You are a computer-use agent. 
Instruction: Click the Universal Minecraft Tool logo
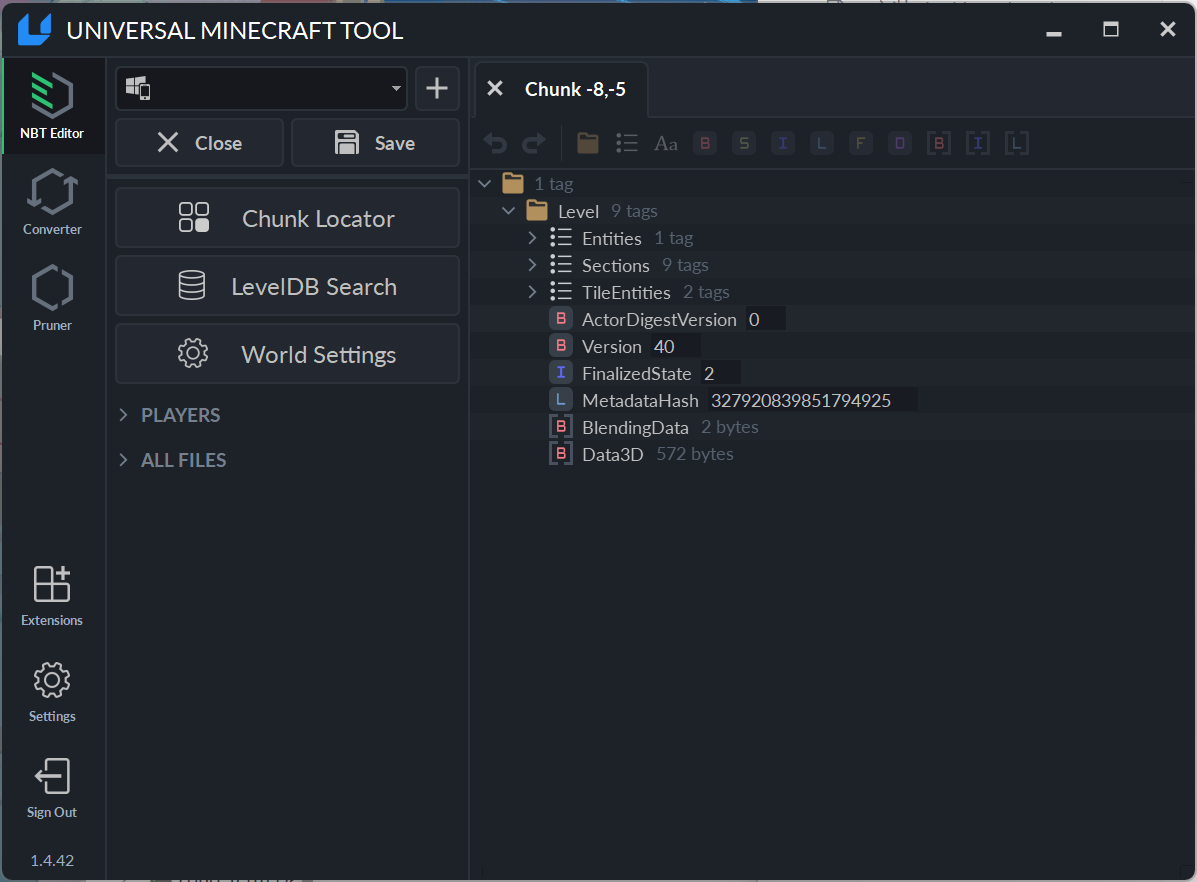pos(34,30)
